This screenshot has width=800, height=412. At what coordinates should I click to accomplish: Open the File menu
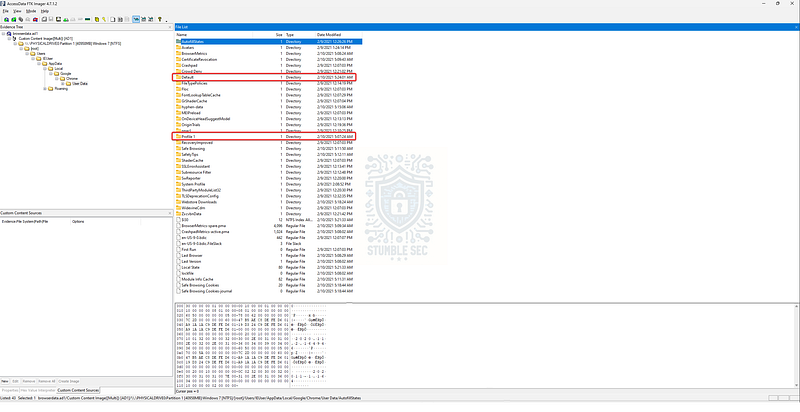point(6,11)
